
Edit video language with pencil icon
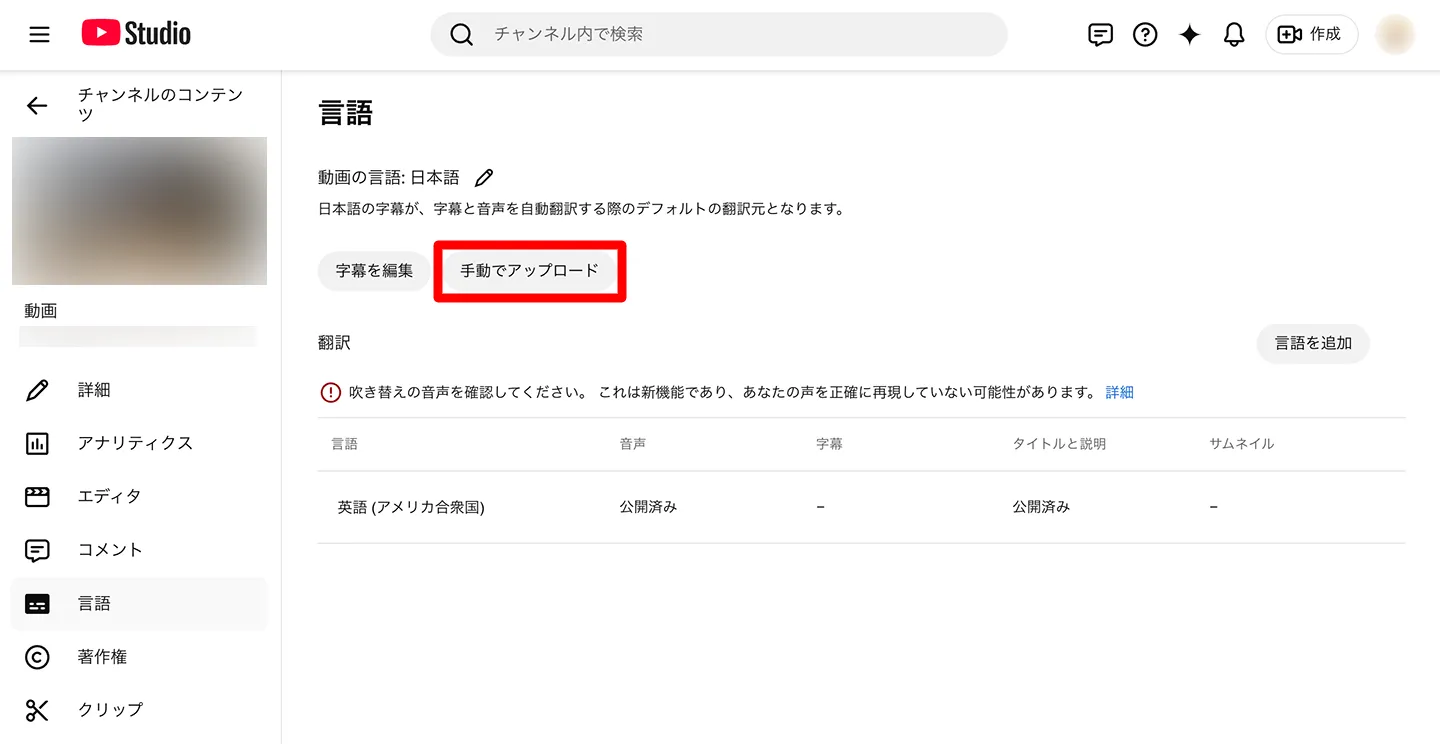pyautogui.click(x=484, y=178)
